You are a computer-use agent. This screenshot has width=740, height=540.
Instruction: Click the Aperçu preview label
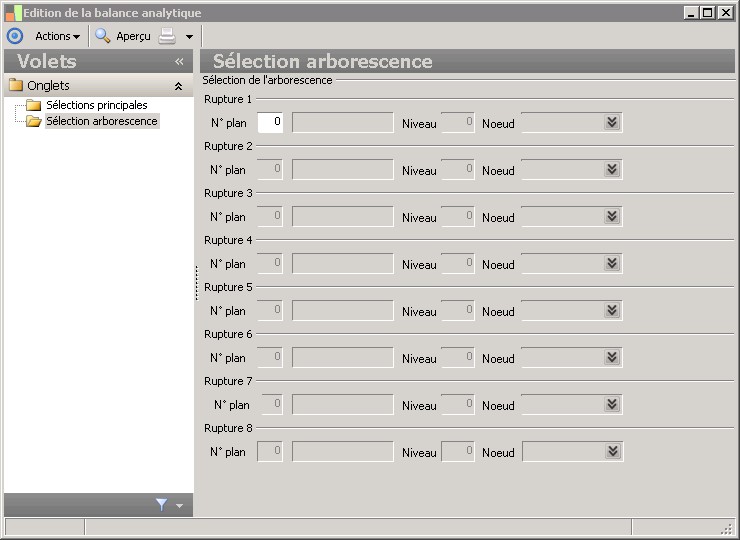pos(133,36)
